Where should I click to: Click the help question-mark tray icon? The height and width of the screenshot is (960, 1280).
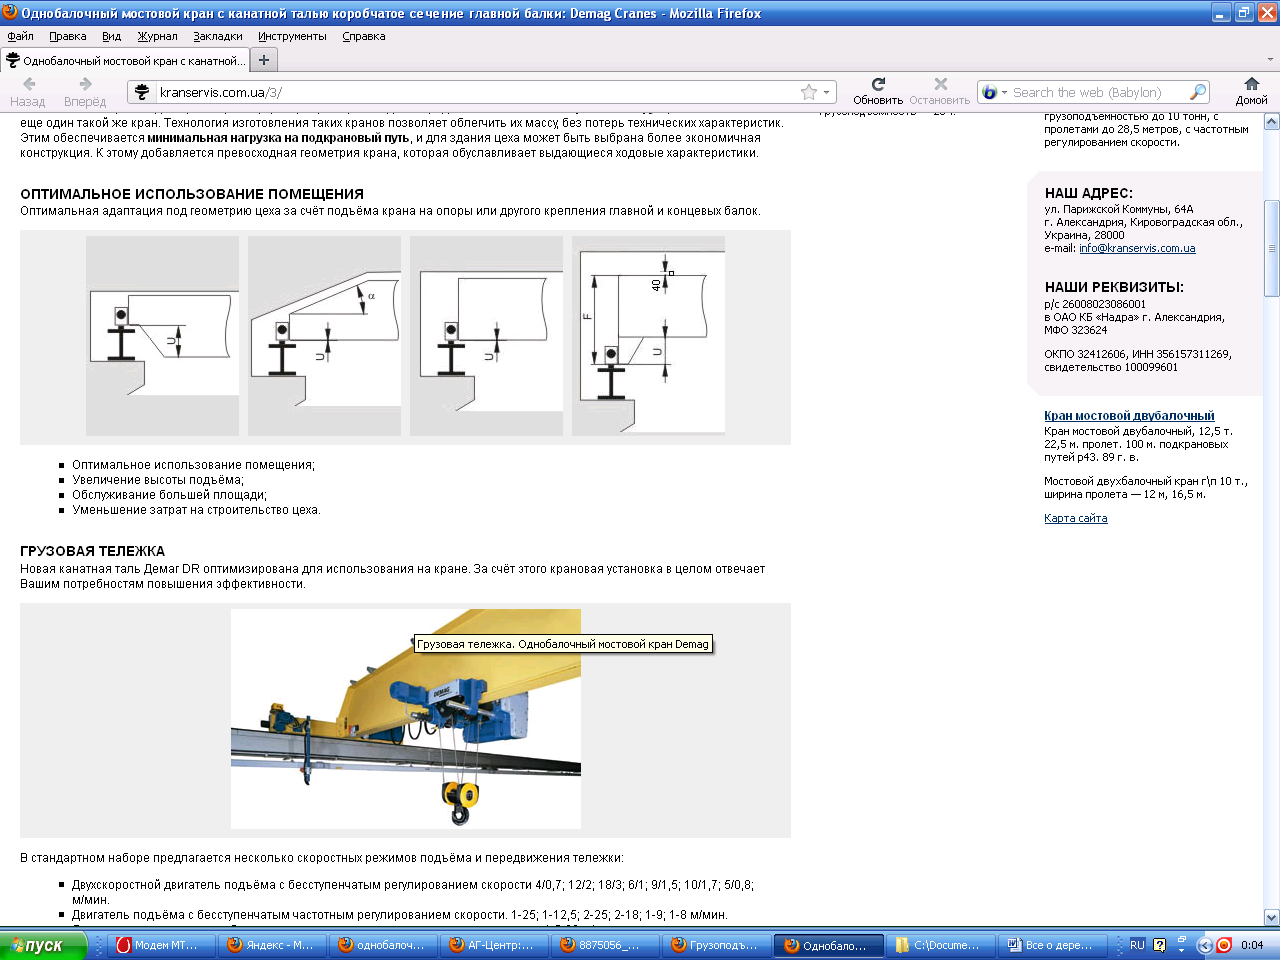pyautogui.click(x=1160, y=945)
